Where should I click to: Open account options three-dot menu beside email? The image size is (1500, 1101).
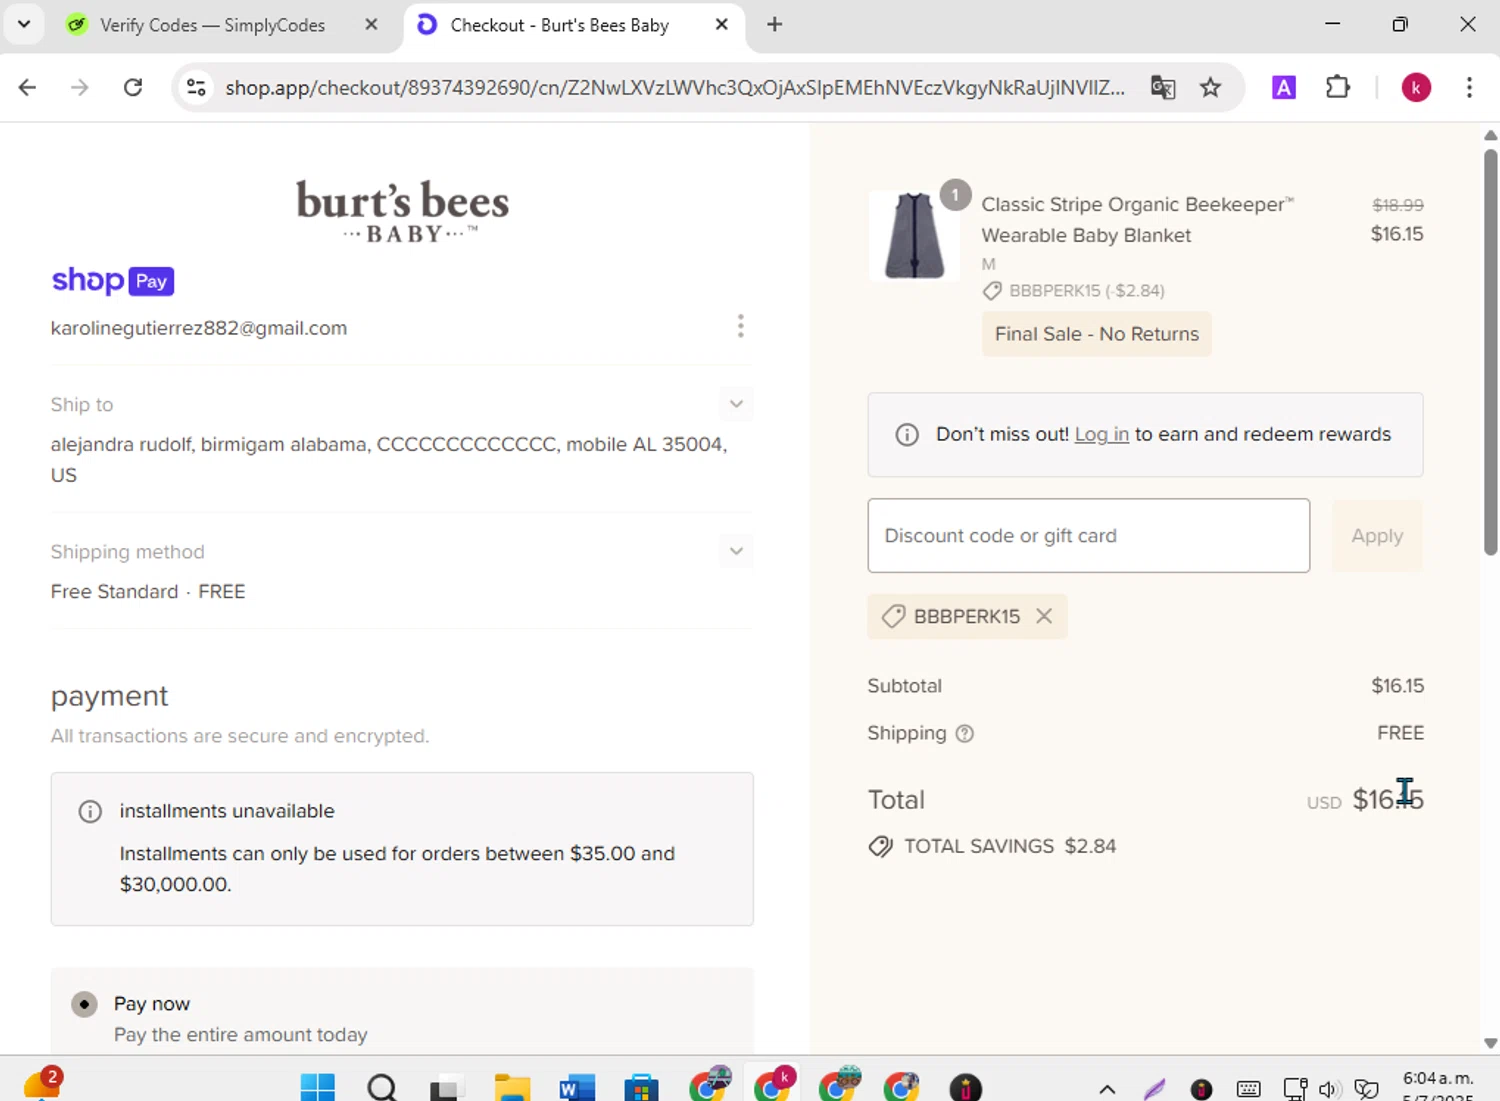click(740, 326)
